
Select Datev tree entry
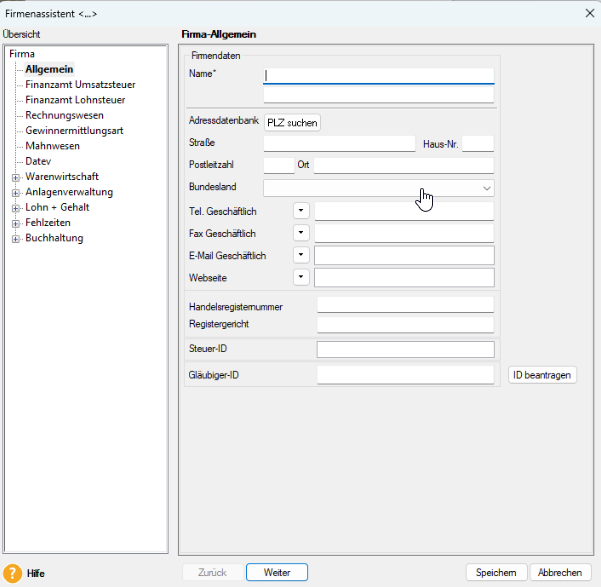(38, 161)
